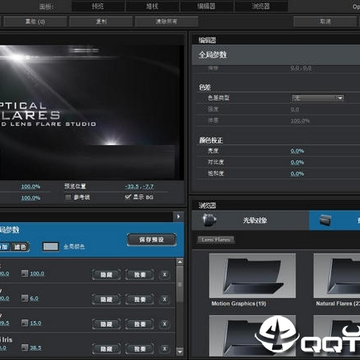Click the small square icon beside 28.5

click(25, 347)
